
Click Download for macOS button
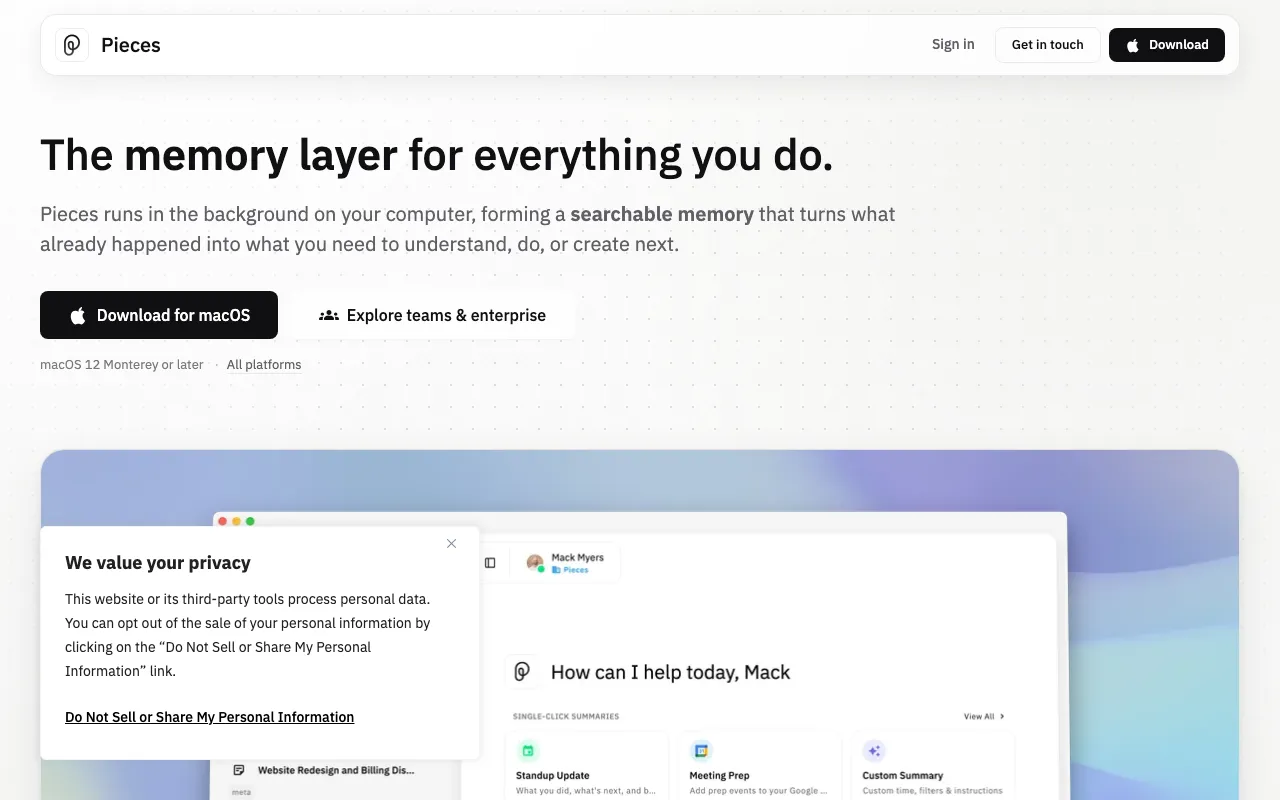(159, 315)
